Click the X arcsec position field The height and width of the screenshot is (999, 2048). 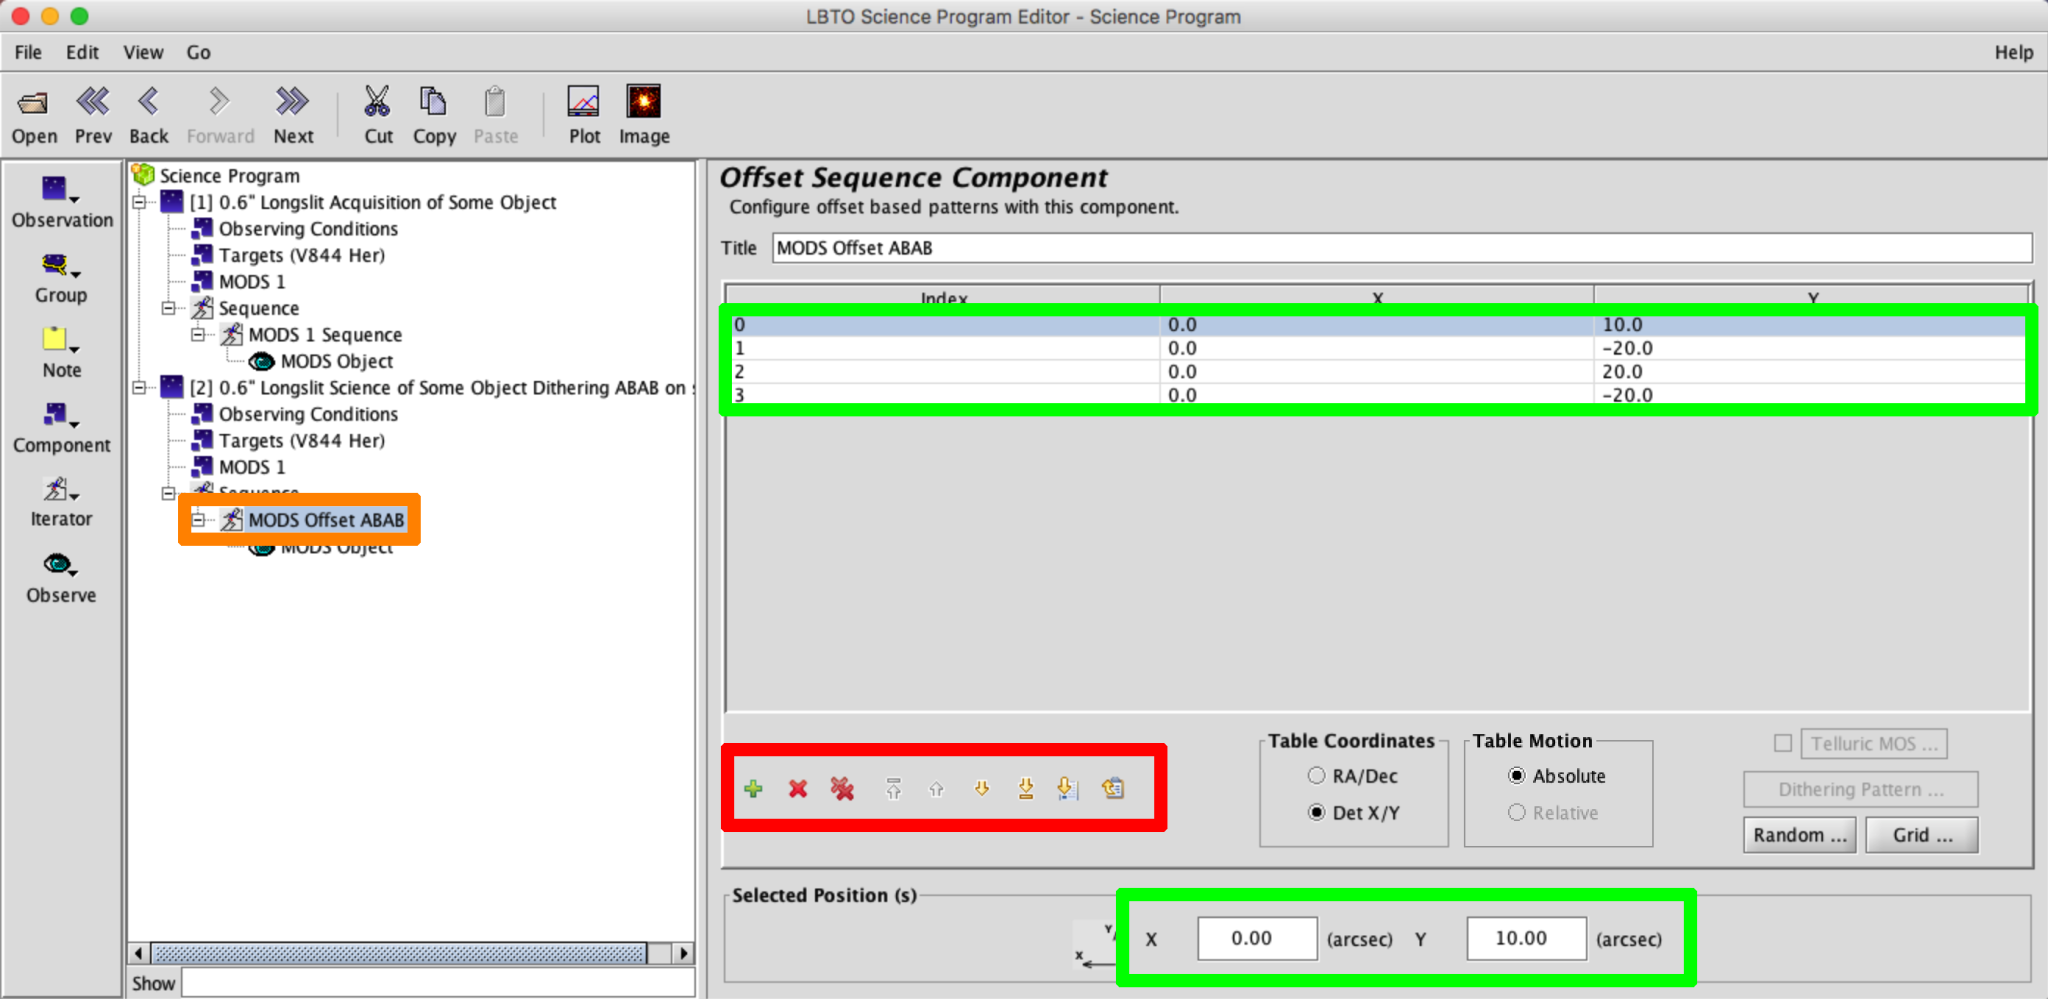pyautogui.click(x=1257, y=939)
